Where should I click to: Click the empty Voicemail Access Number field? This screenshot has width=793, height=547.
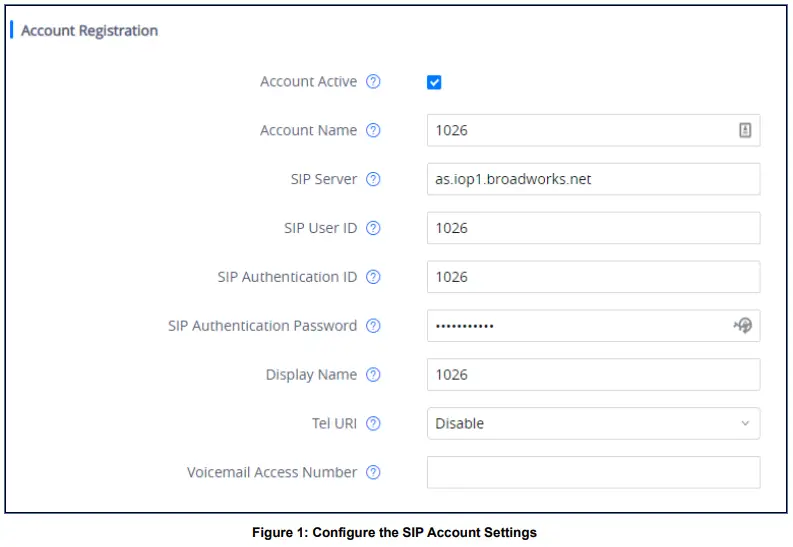point(592,472)
